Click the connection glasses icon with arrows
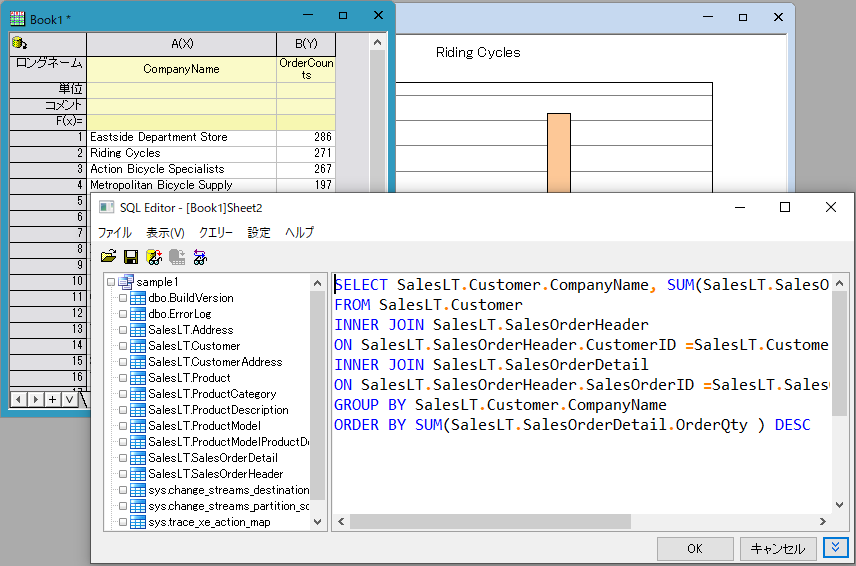 pyautogui.click(x=200, y=257)
